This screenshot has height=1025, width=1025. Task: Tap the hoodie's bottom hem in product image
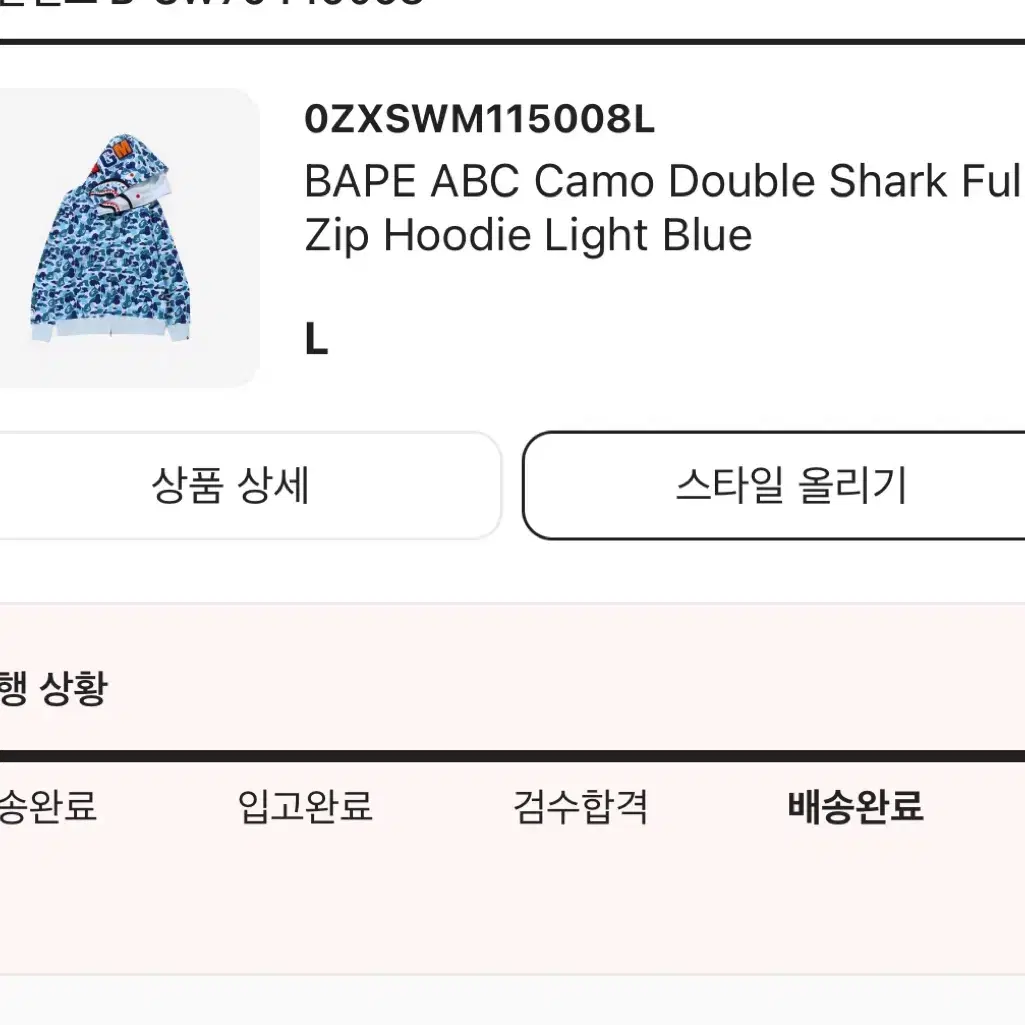point(111,332)
